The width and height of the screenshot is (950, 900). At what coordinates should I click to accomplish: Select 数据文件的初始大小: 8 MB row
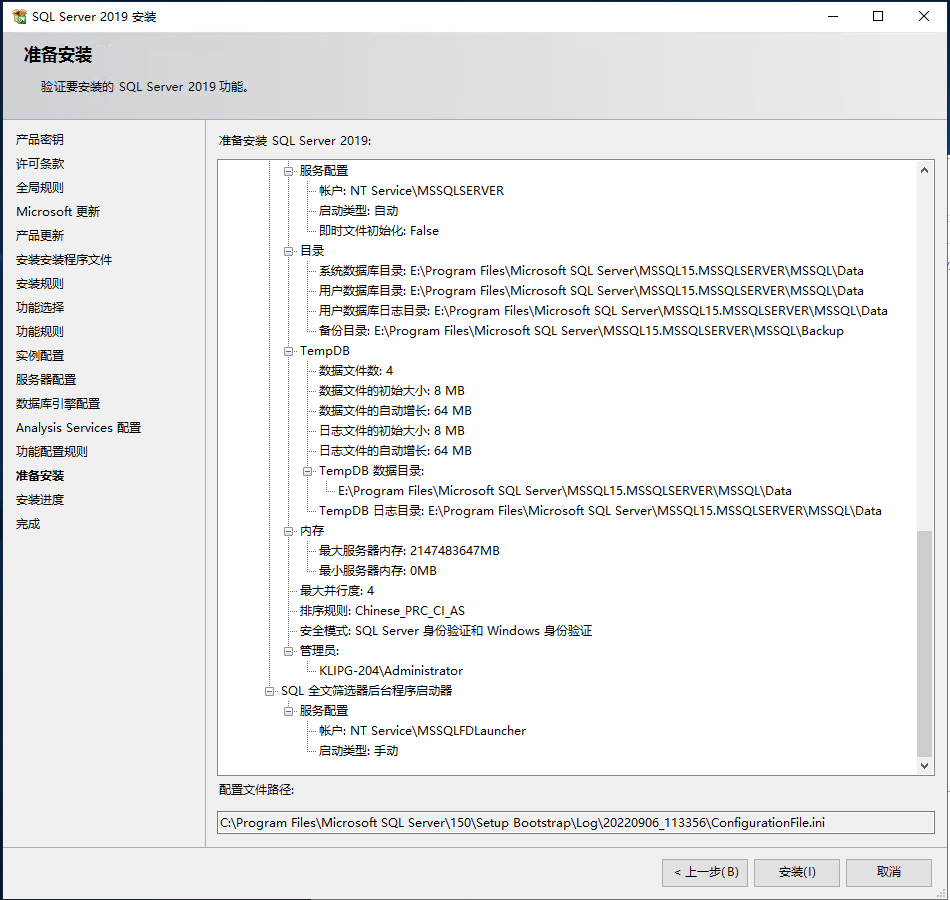tap(392, 391)
